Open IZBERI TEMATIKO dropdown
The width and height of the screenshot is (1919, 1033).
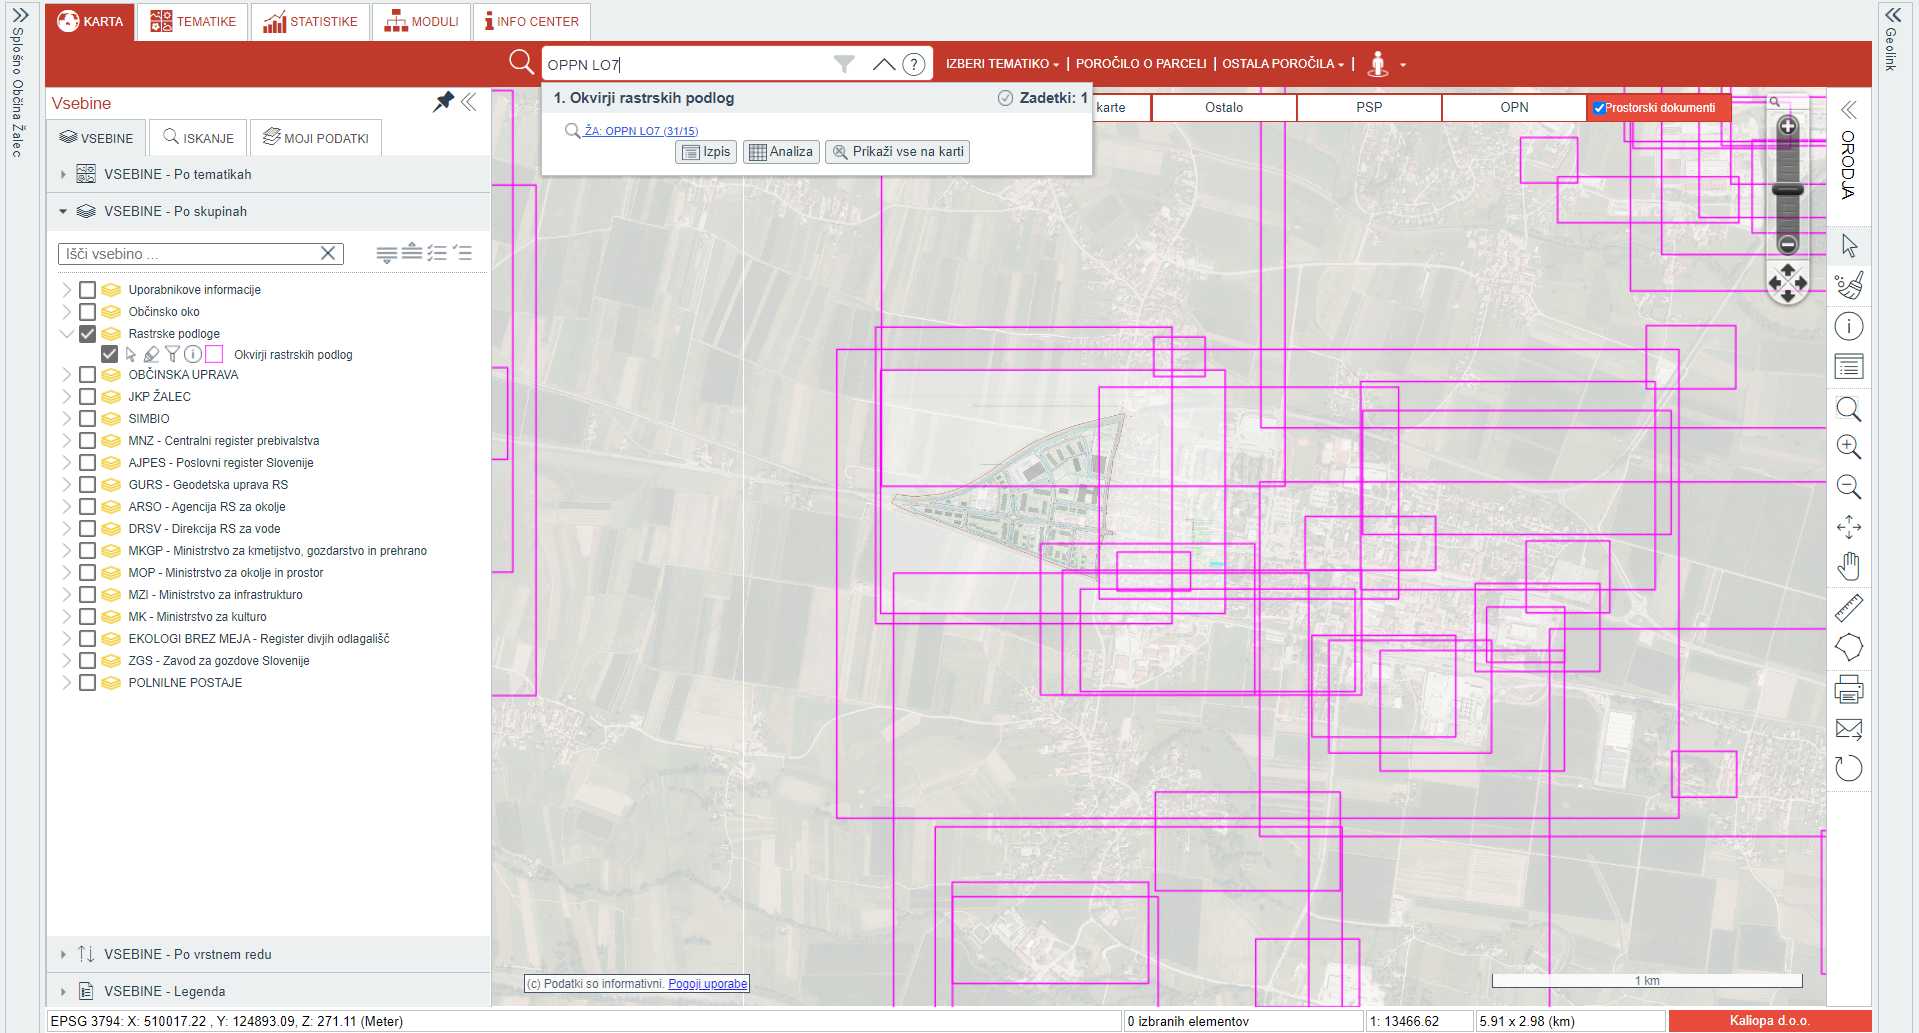pos(1002,64)
